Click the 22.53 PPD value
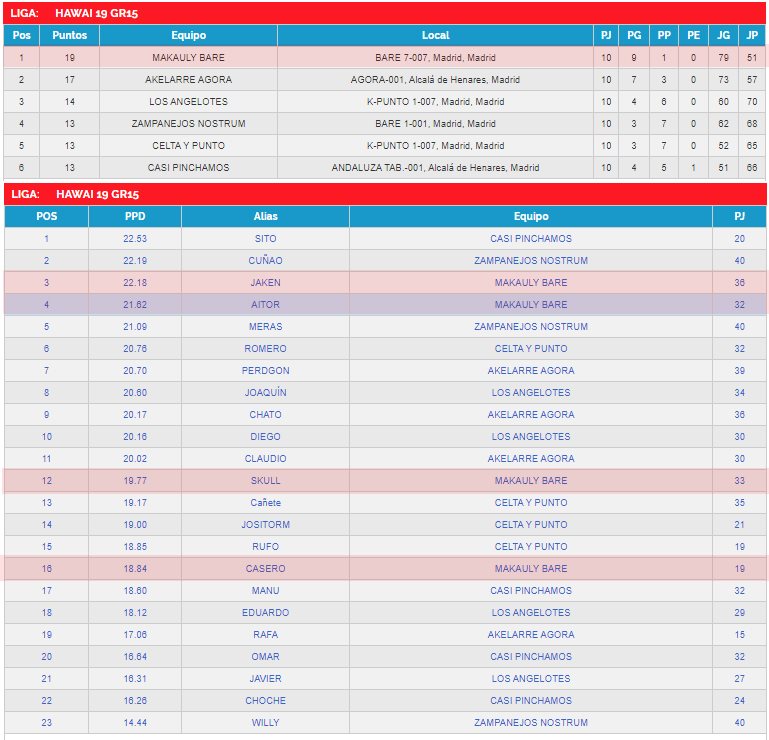This screenshot has height=740, width=769. [x=135, y=238]
